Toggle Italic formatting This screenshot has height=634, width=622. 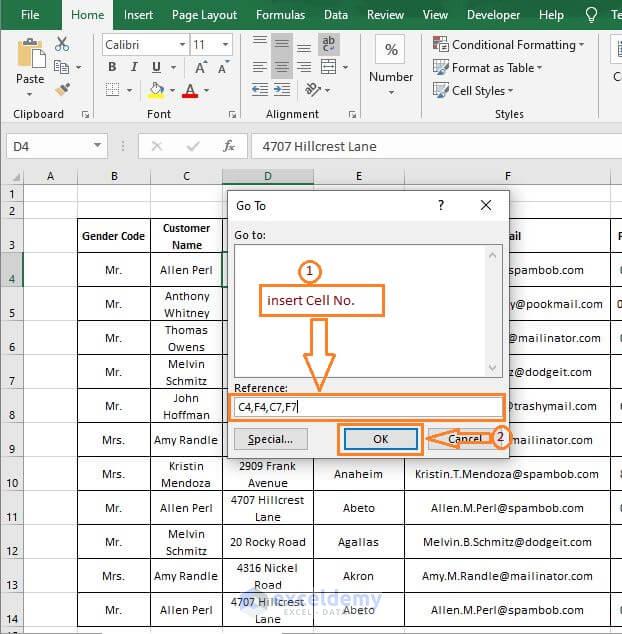pyautogui.click(x=134, y=67)
